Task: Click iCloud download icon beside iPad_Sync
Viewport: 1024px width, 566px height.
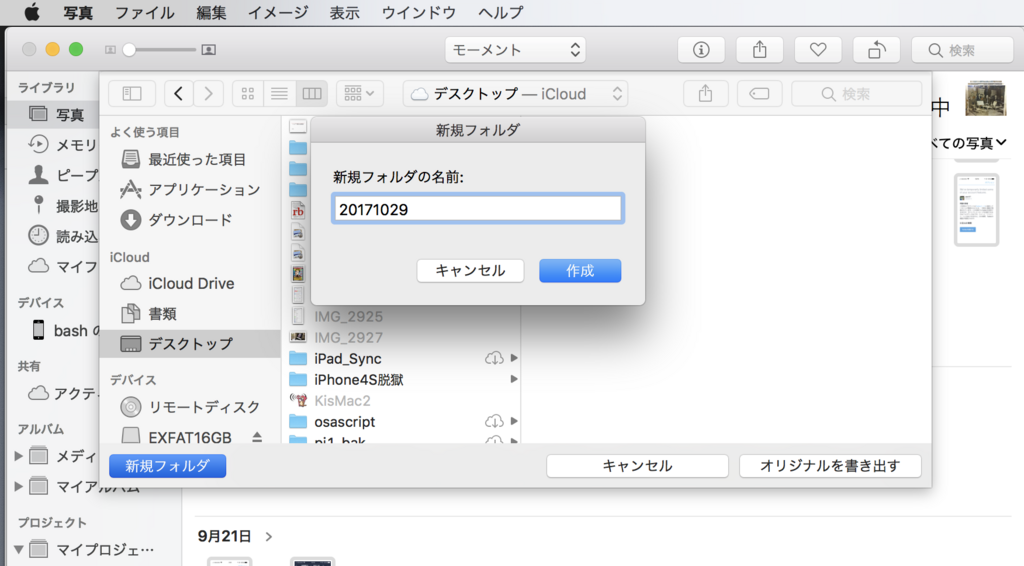Action: coord(494,358)
